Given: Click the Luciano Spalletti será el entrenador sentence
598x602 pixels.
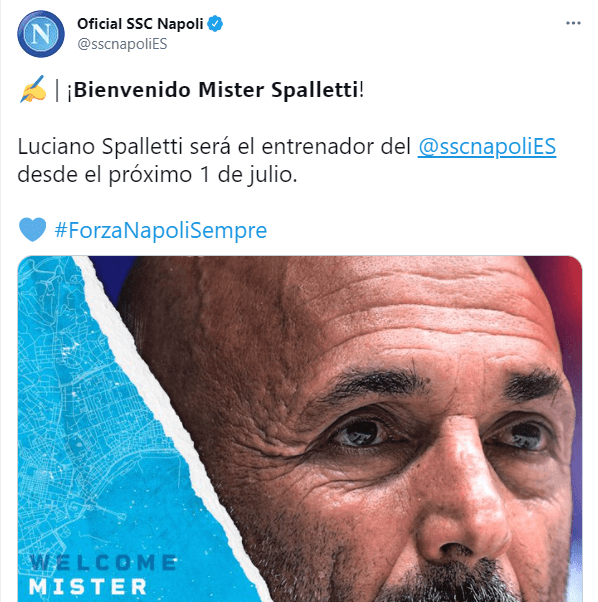Looking at the screenshot, I should coord(214,147).
